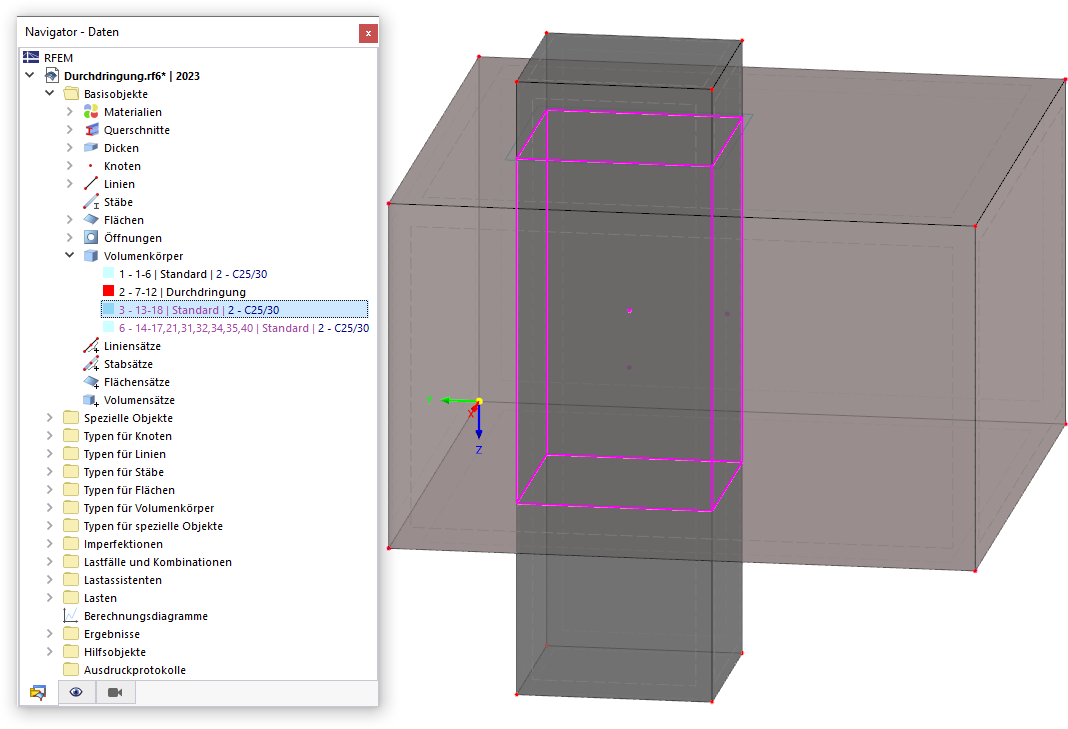Click the Volumensätze icon
This screenshot has width=1068, height=729.
91,400
